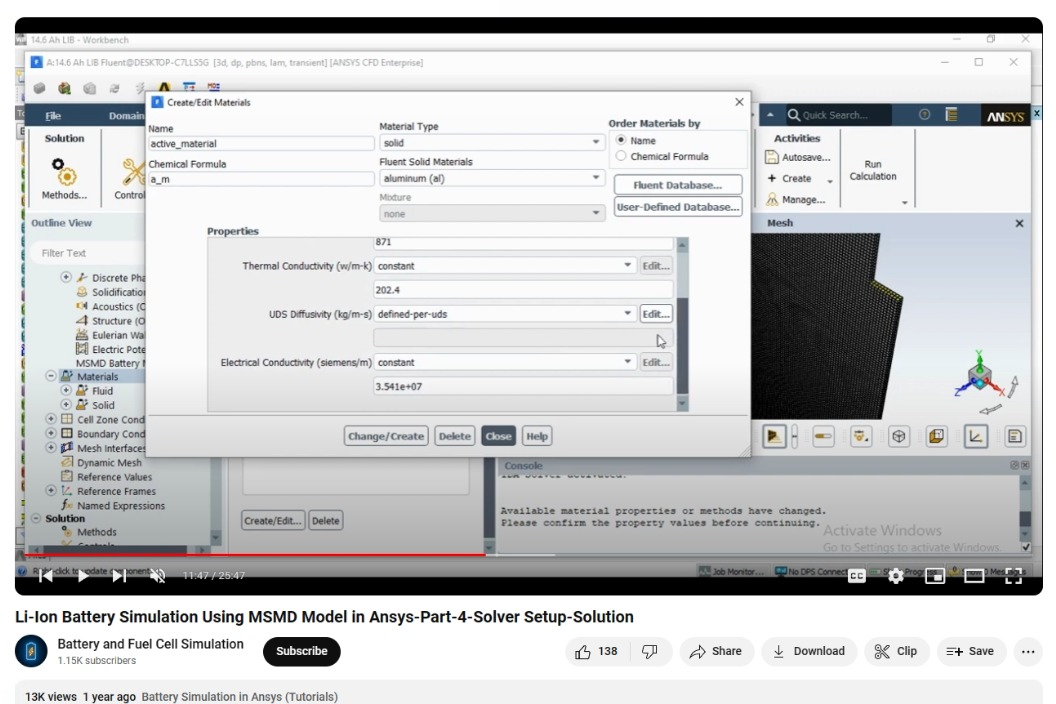The image size is (1056, 704).
Task: Enter fullscreen video mode
Action: click(x=1014, y=575)
